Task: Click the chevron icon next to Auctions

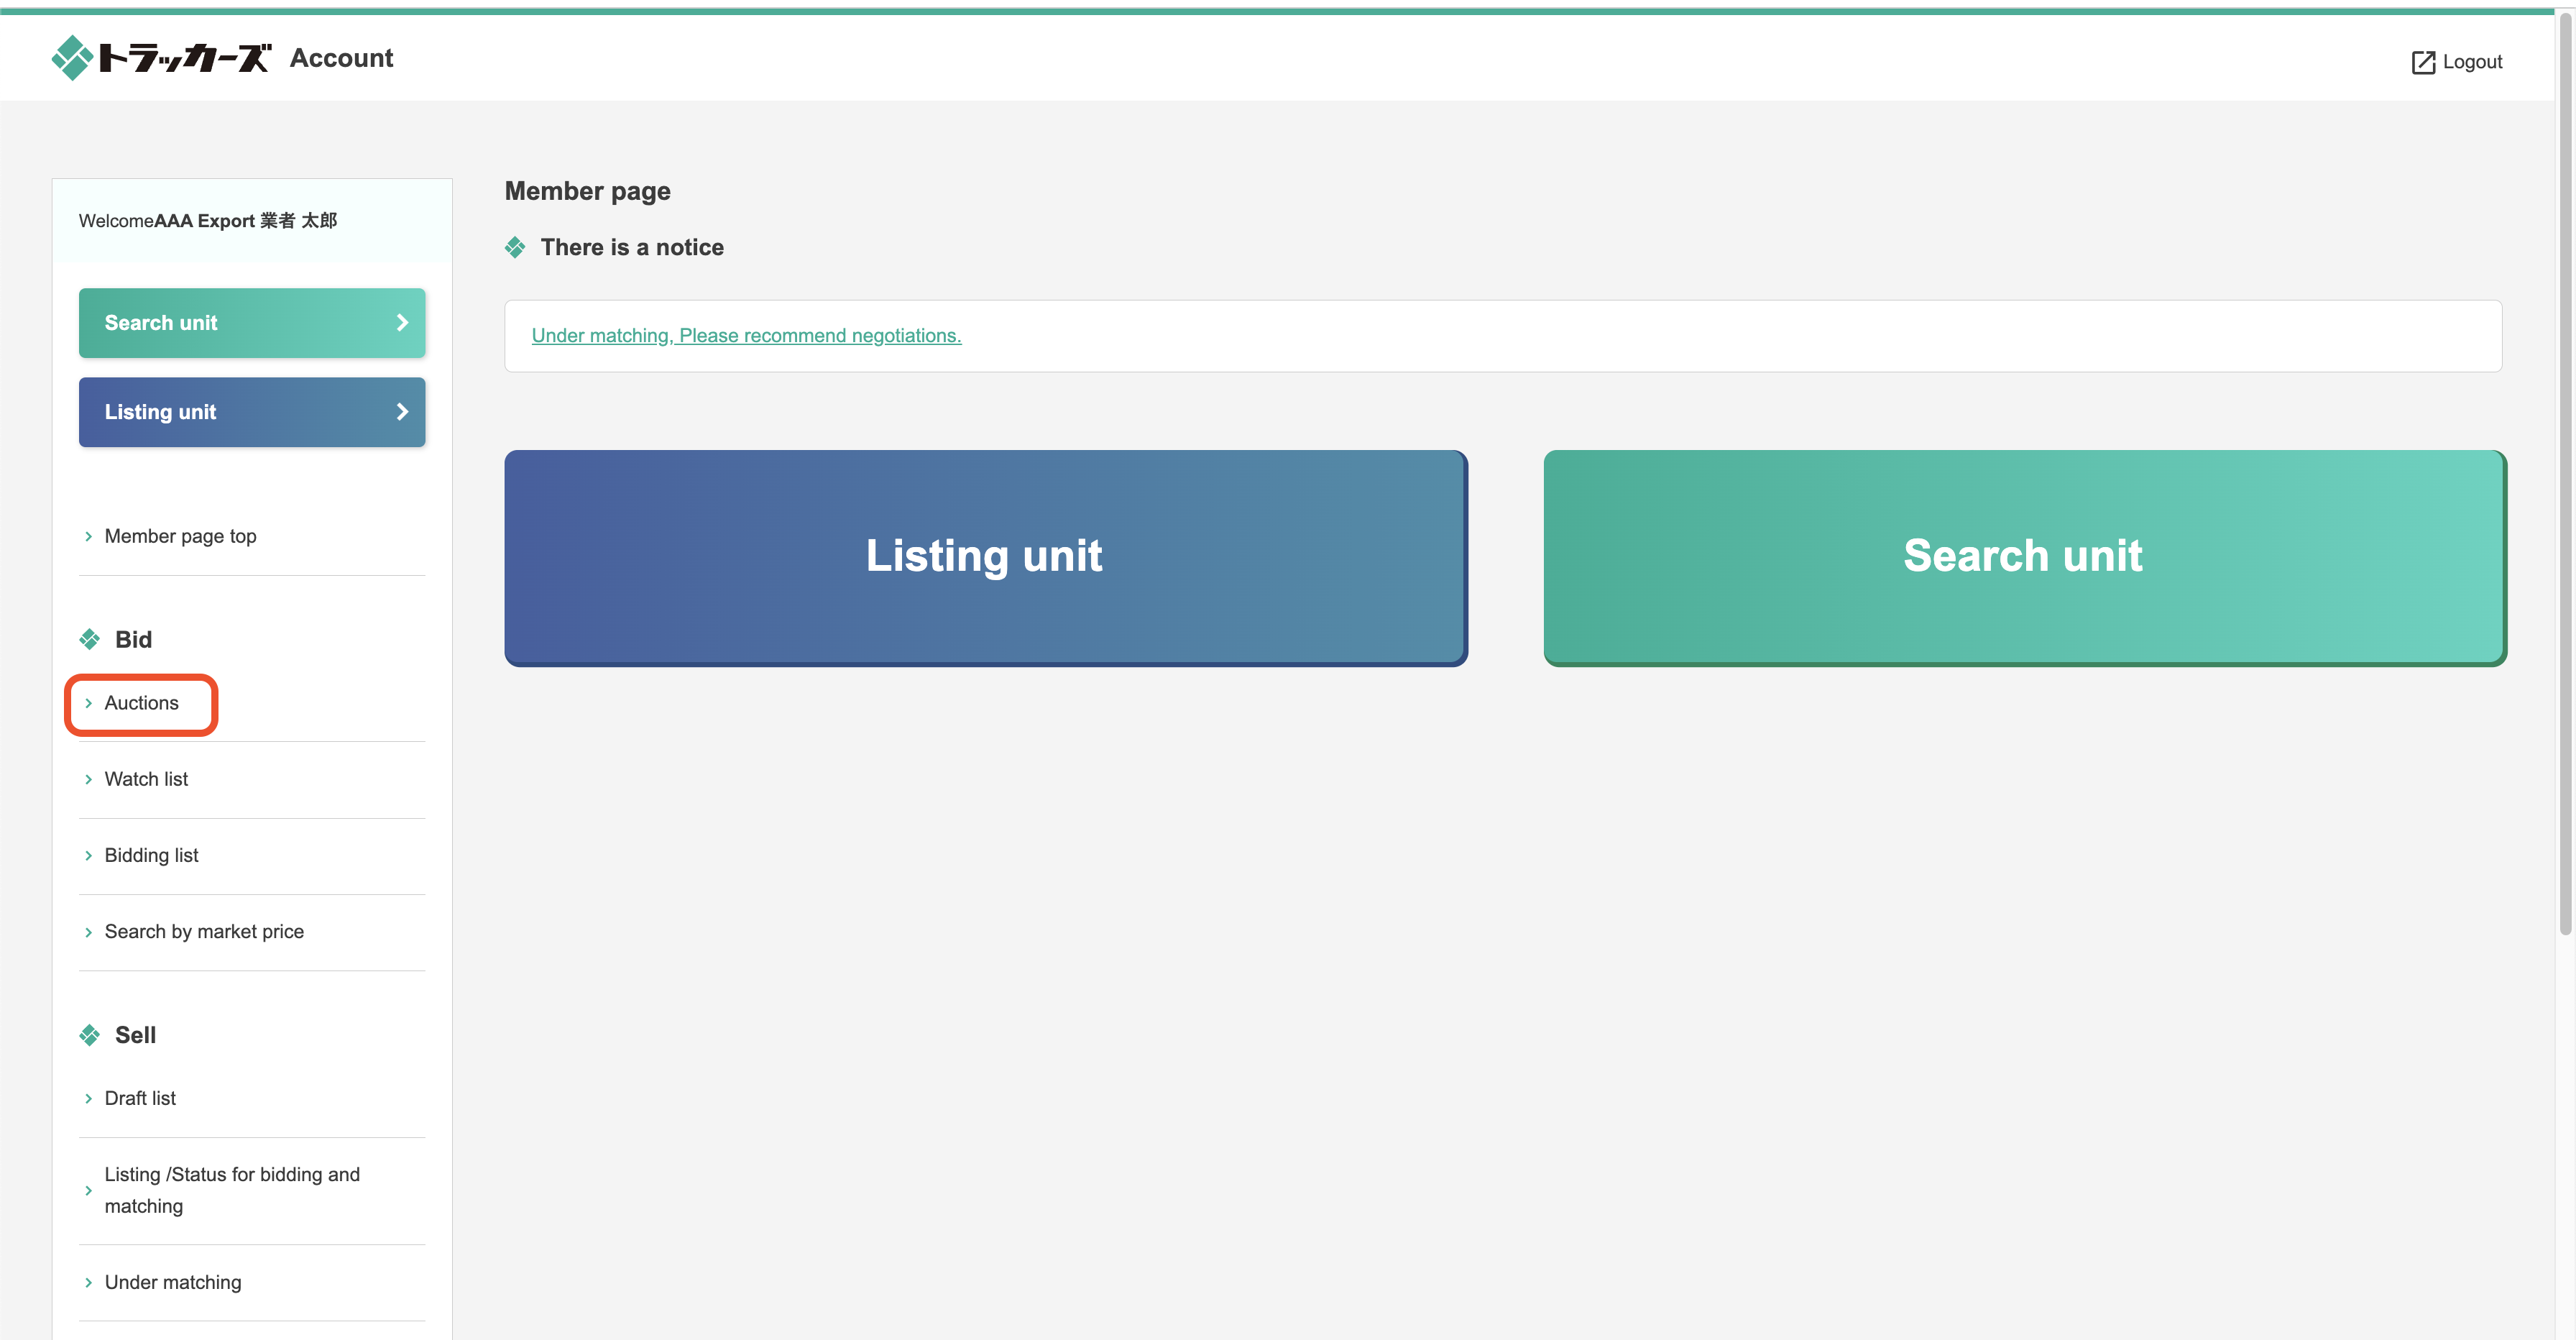Action: 88,702
